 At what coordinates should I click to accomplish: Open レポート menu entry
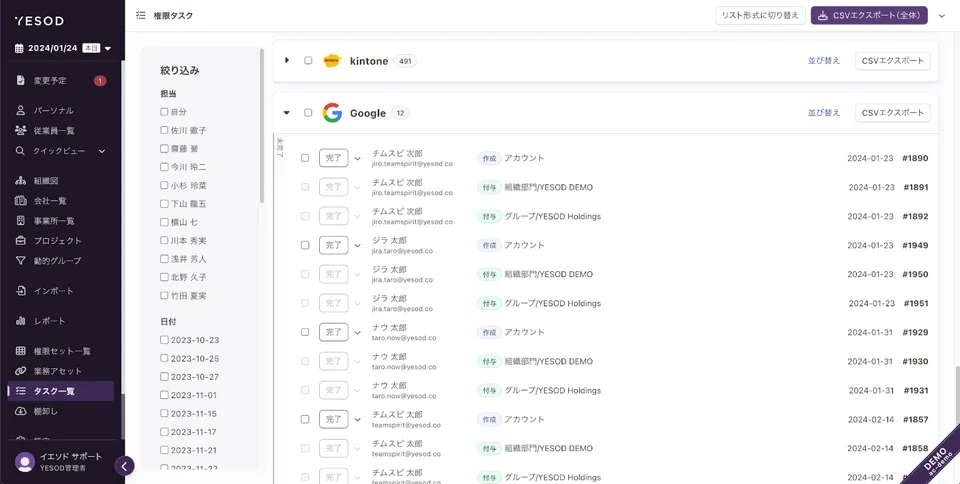click(50, 321)
